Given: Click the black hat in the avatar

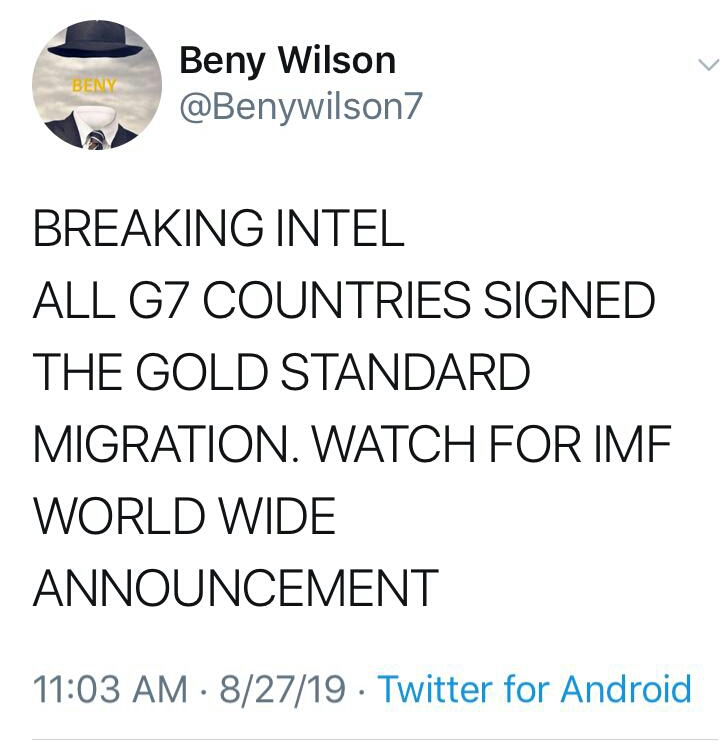Looking at the screenshot, I should (96, 46).
